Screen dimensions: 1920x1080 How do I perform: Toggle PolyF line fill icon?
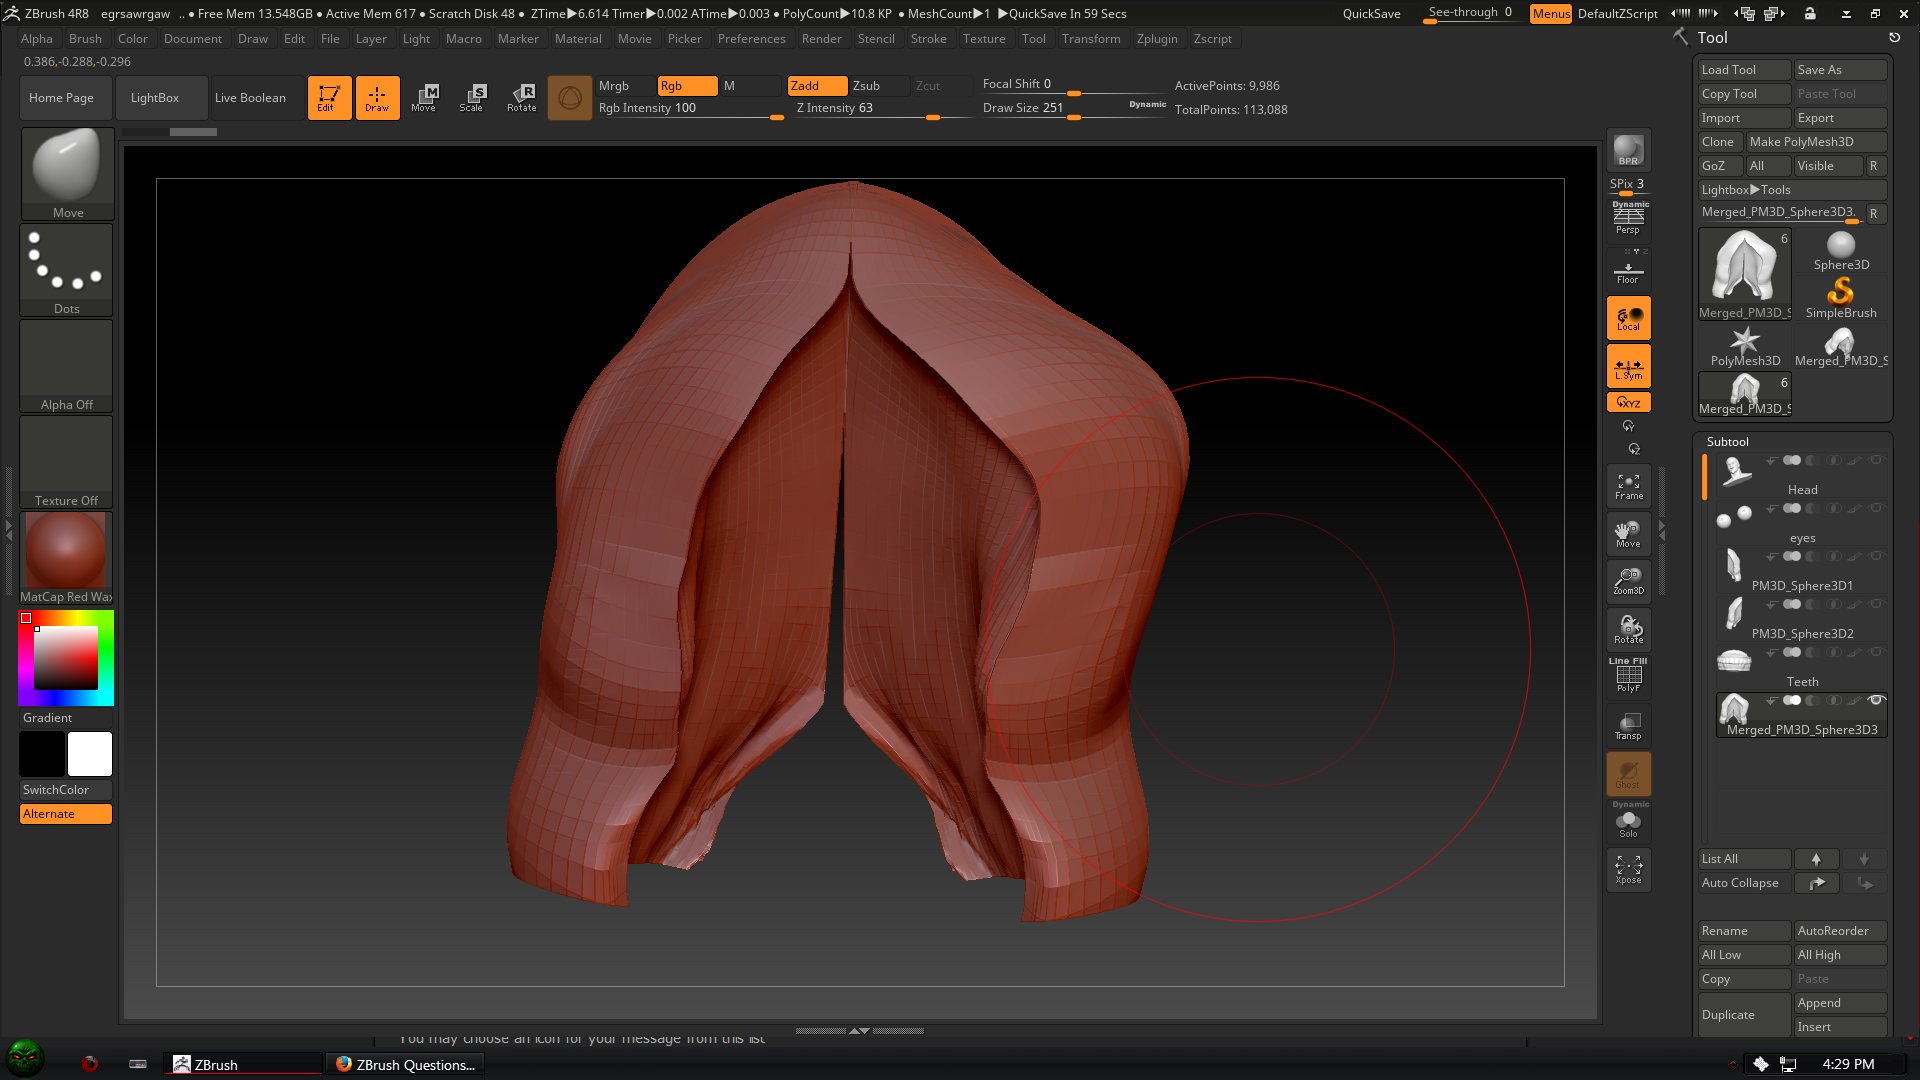point(1628,676)
